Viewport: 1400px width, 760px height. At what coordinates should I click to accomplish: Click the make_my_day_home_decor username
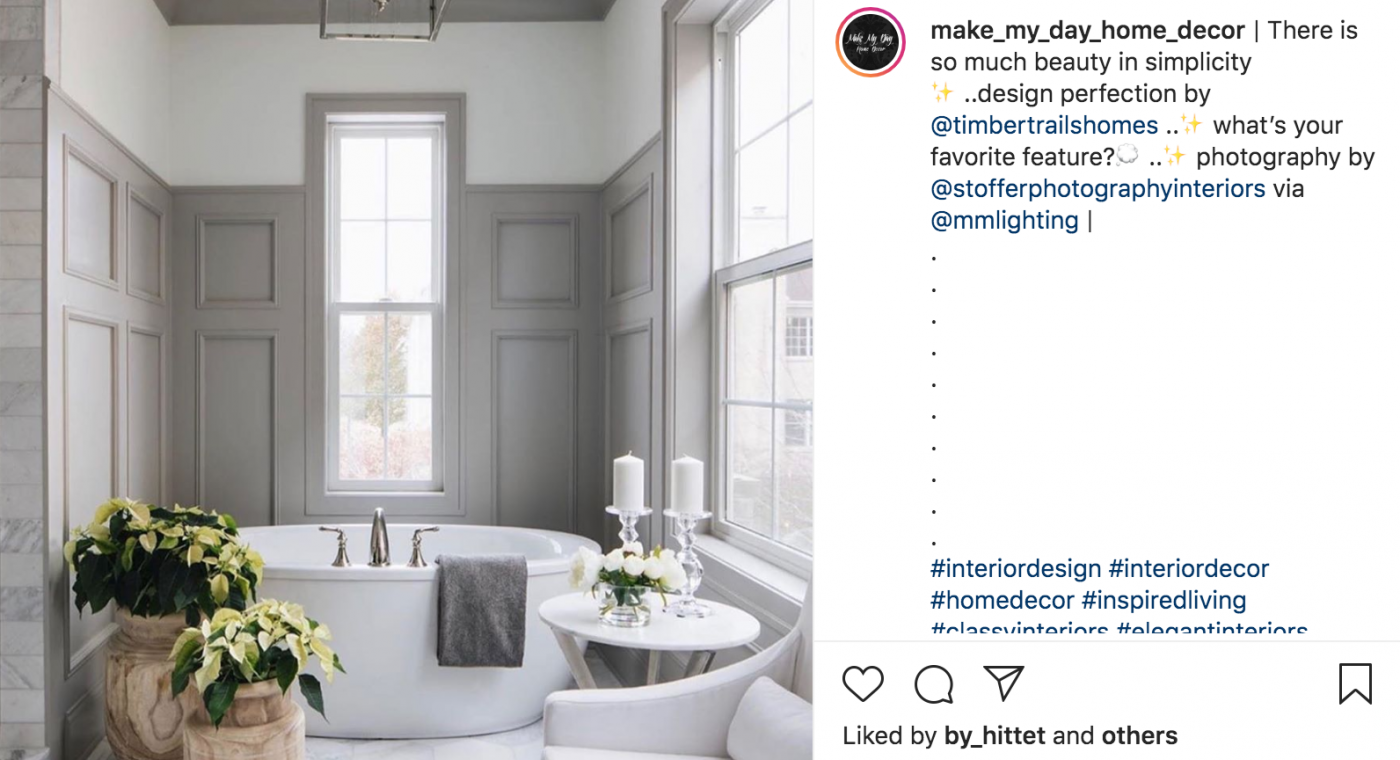[1087, 30]
